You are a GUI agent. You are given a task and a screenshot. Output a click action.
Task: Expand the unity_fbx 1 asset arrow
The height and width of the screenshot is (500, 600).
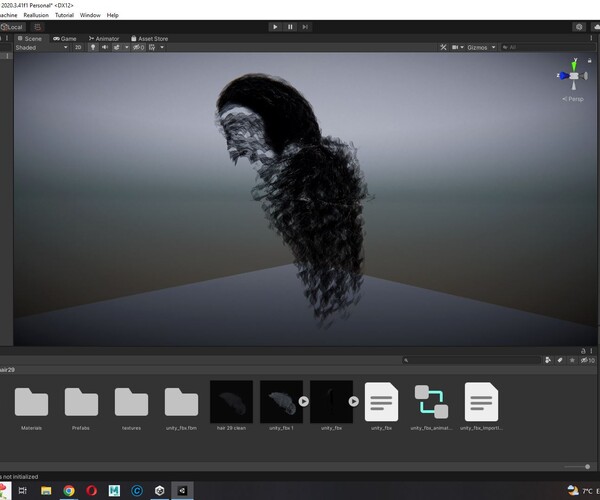click(304, 401)
